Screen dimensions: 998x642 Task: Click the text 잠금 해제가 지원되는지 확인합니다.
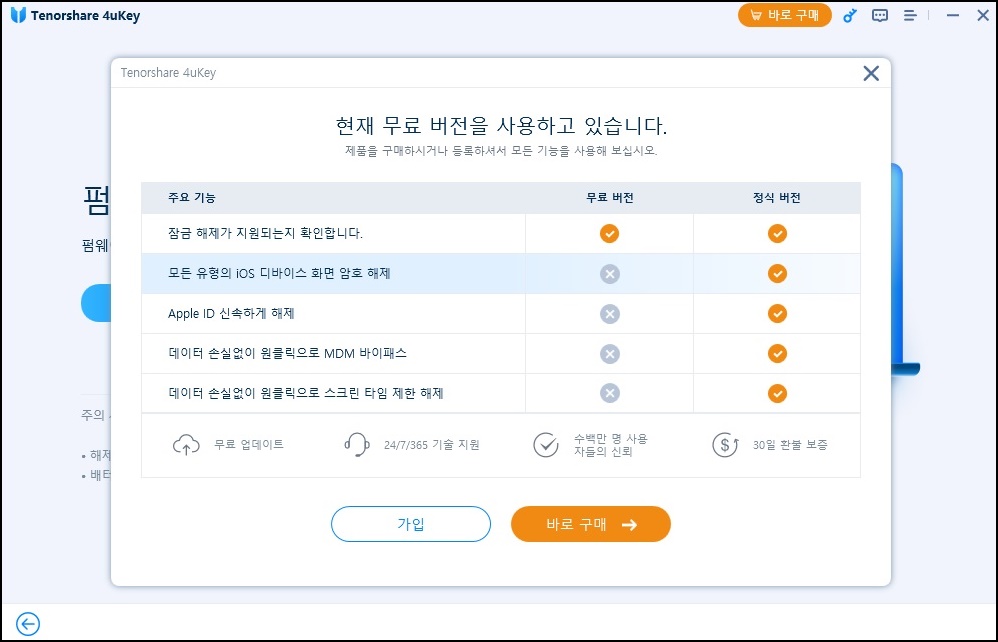coord(265,234)
